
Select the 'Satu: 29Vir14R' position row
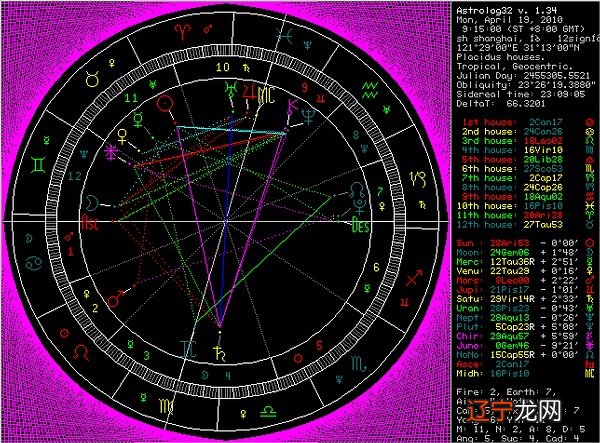525,299
